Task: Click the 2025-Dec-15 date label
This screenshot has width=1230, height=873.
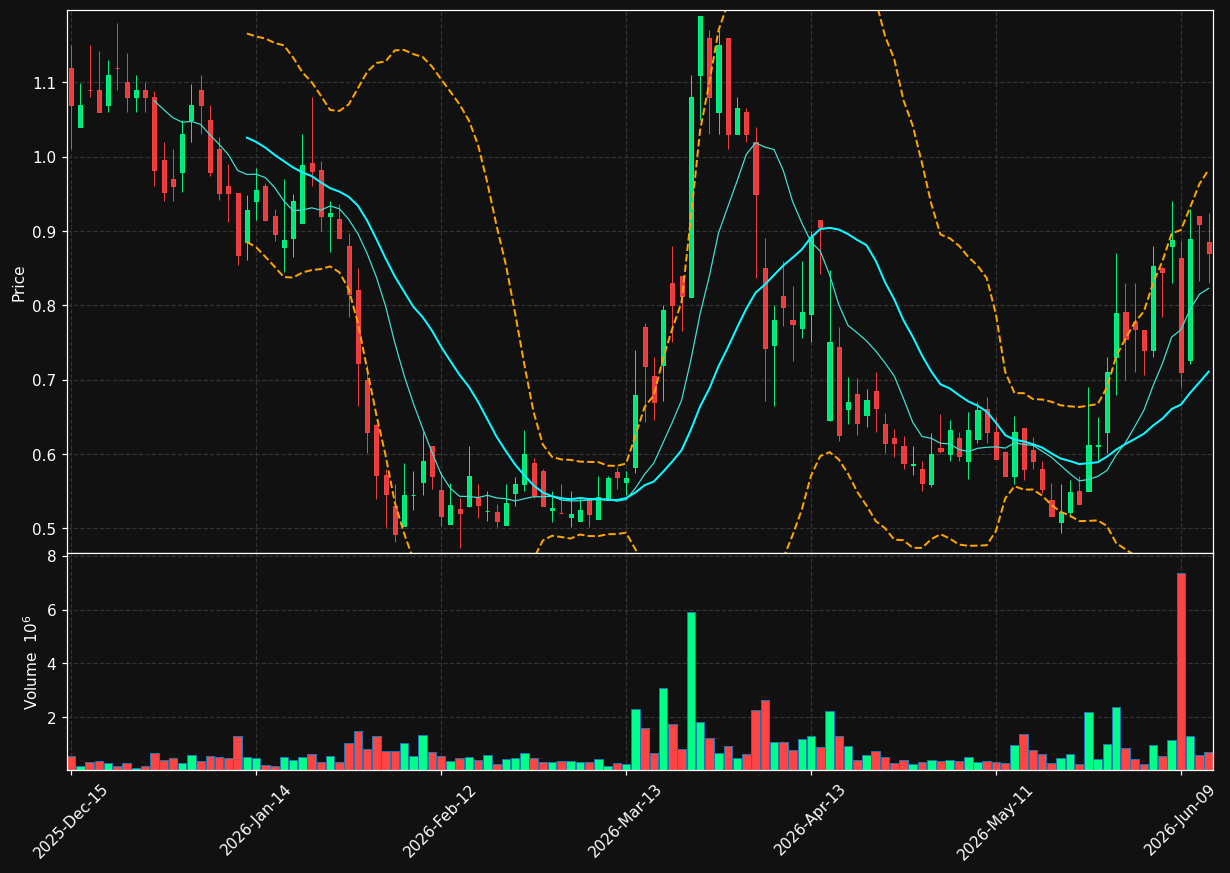Action: (70, 822)
